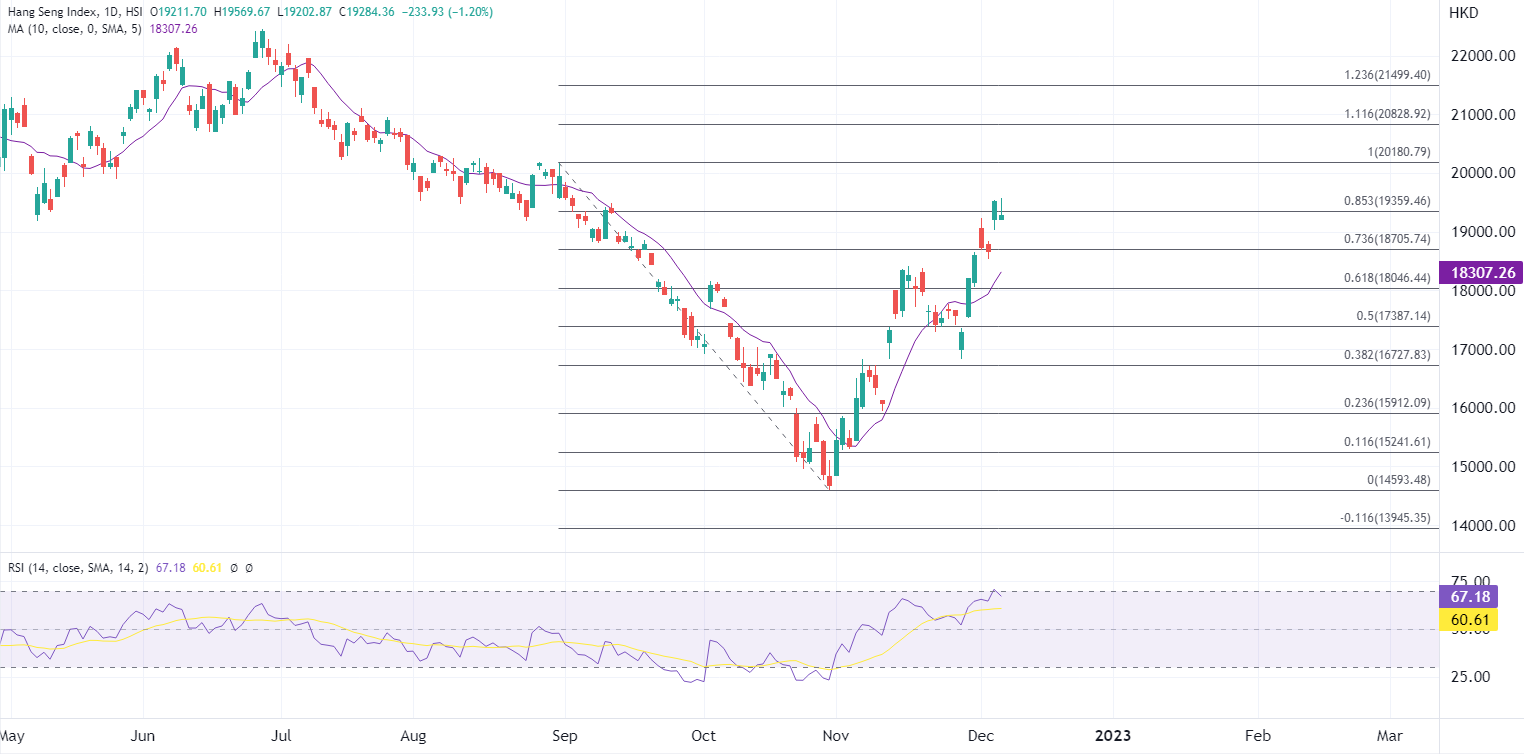Screen dimensions: 1524x754
Task: Select the 0.382(16727.83) Fibonacci level label
Action: pos(1388,355)
